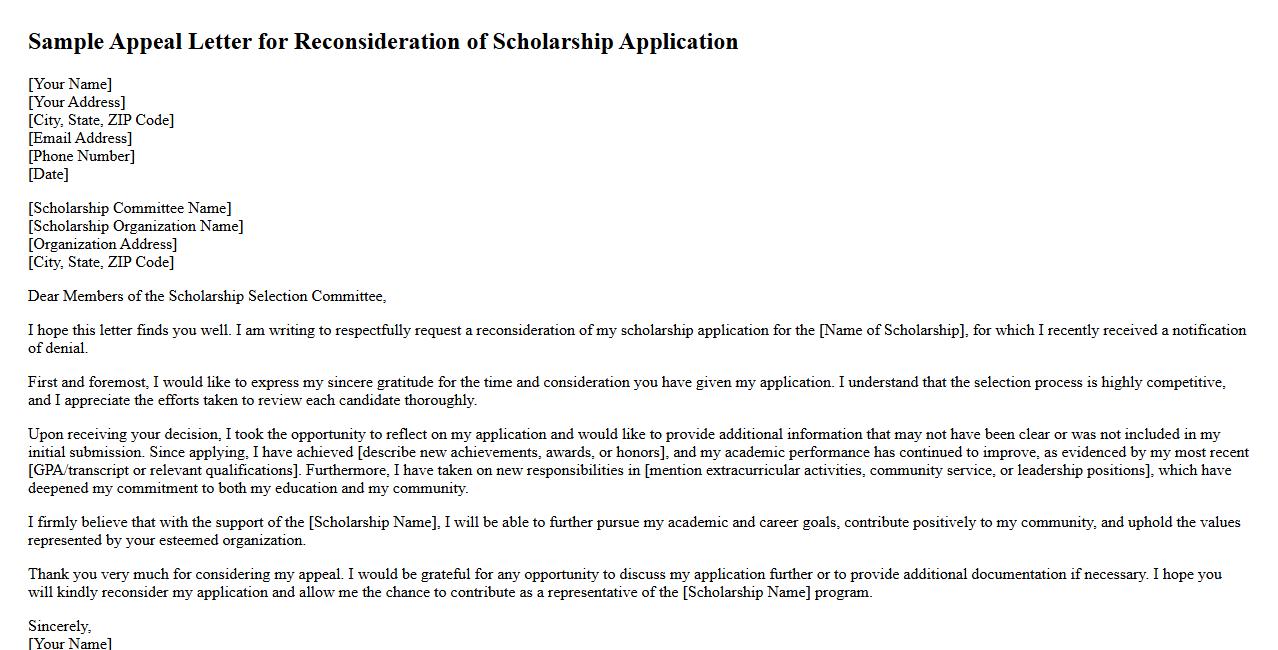This screenshot has width=1278, height=650.
Task: Click the [Date] placeholder
Action: pos(48,174)
